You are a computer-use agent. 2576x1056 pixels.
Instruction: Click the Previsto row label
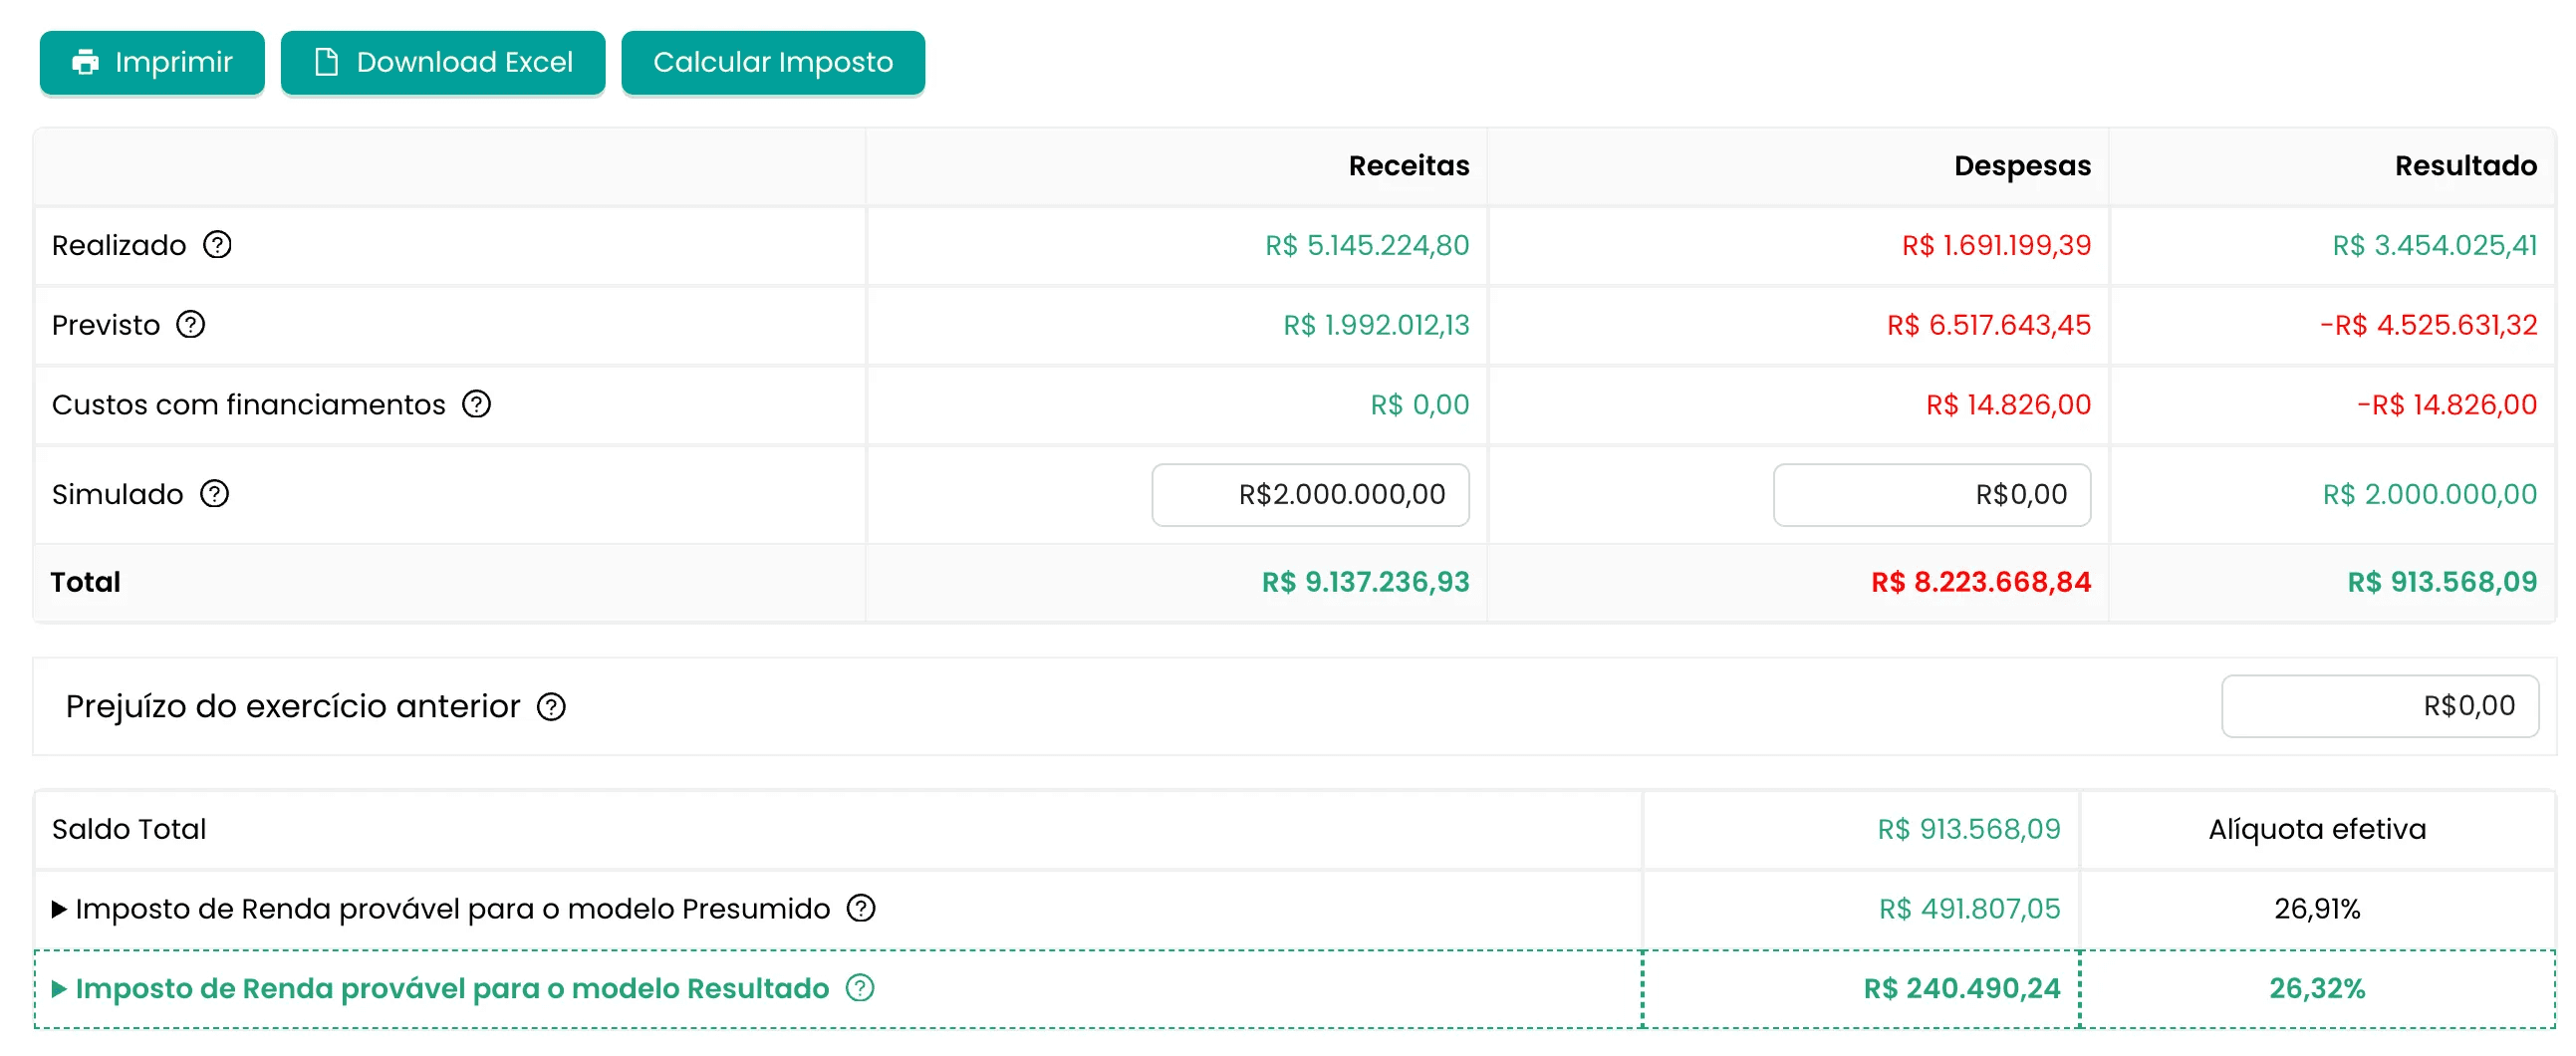coord(106,325)
